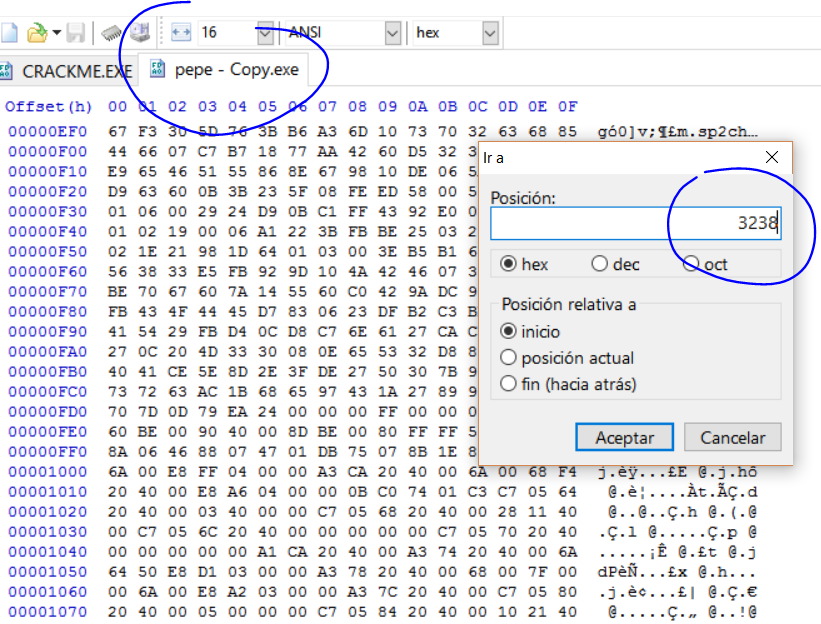Open the bytes per row dropdown showing 16
Viewport: 821px width, 624px height.
265,33
